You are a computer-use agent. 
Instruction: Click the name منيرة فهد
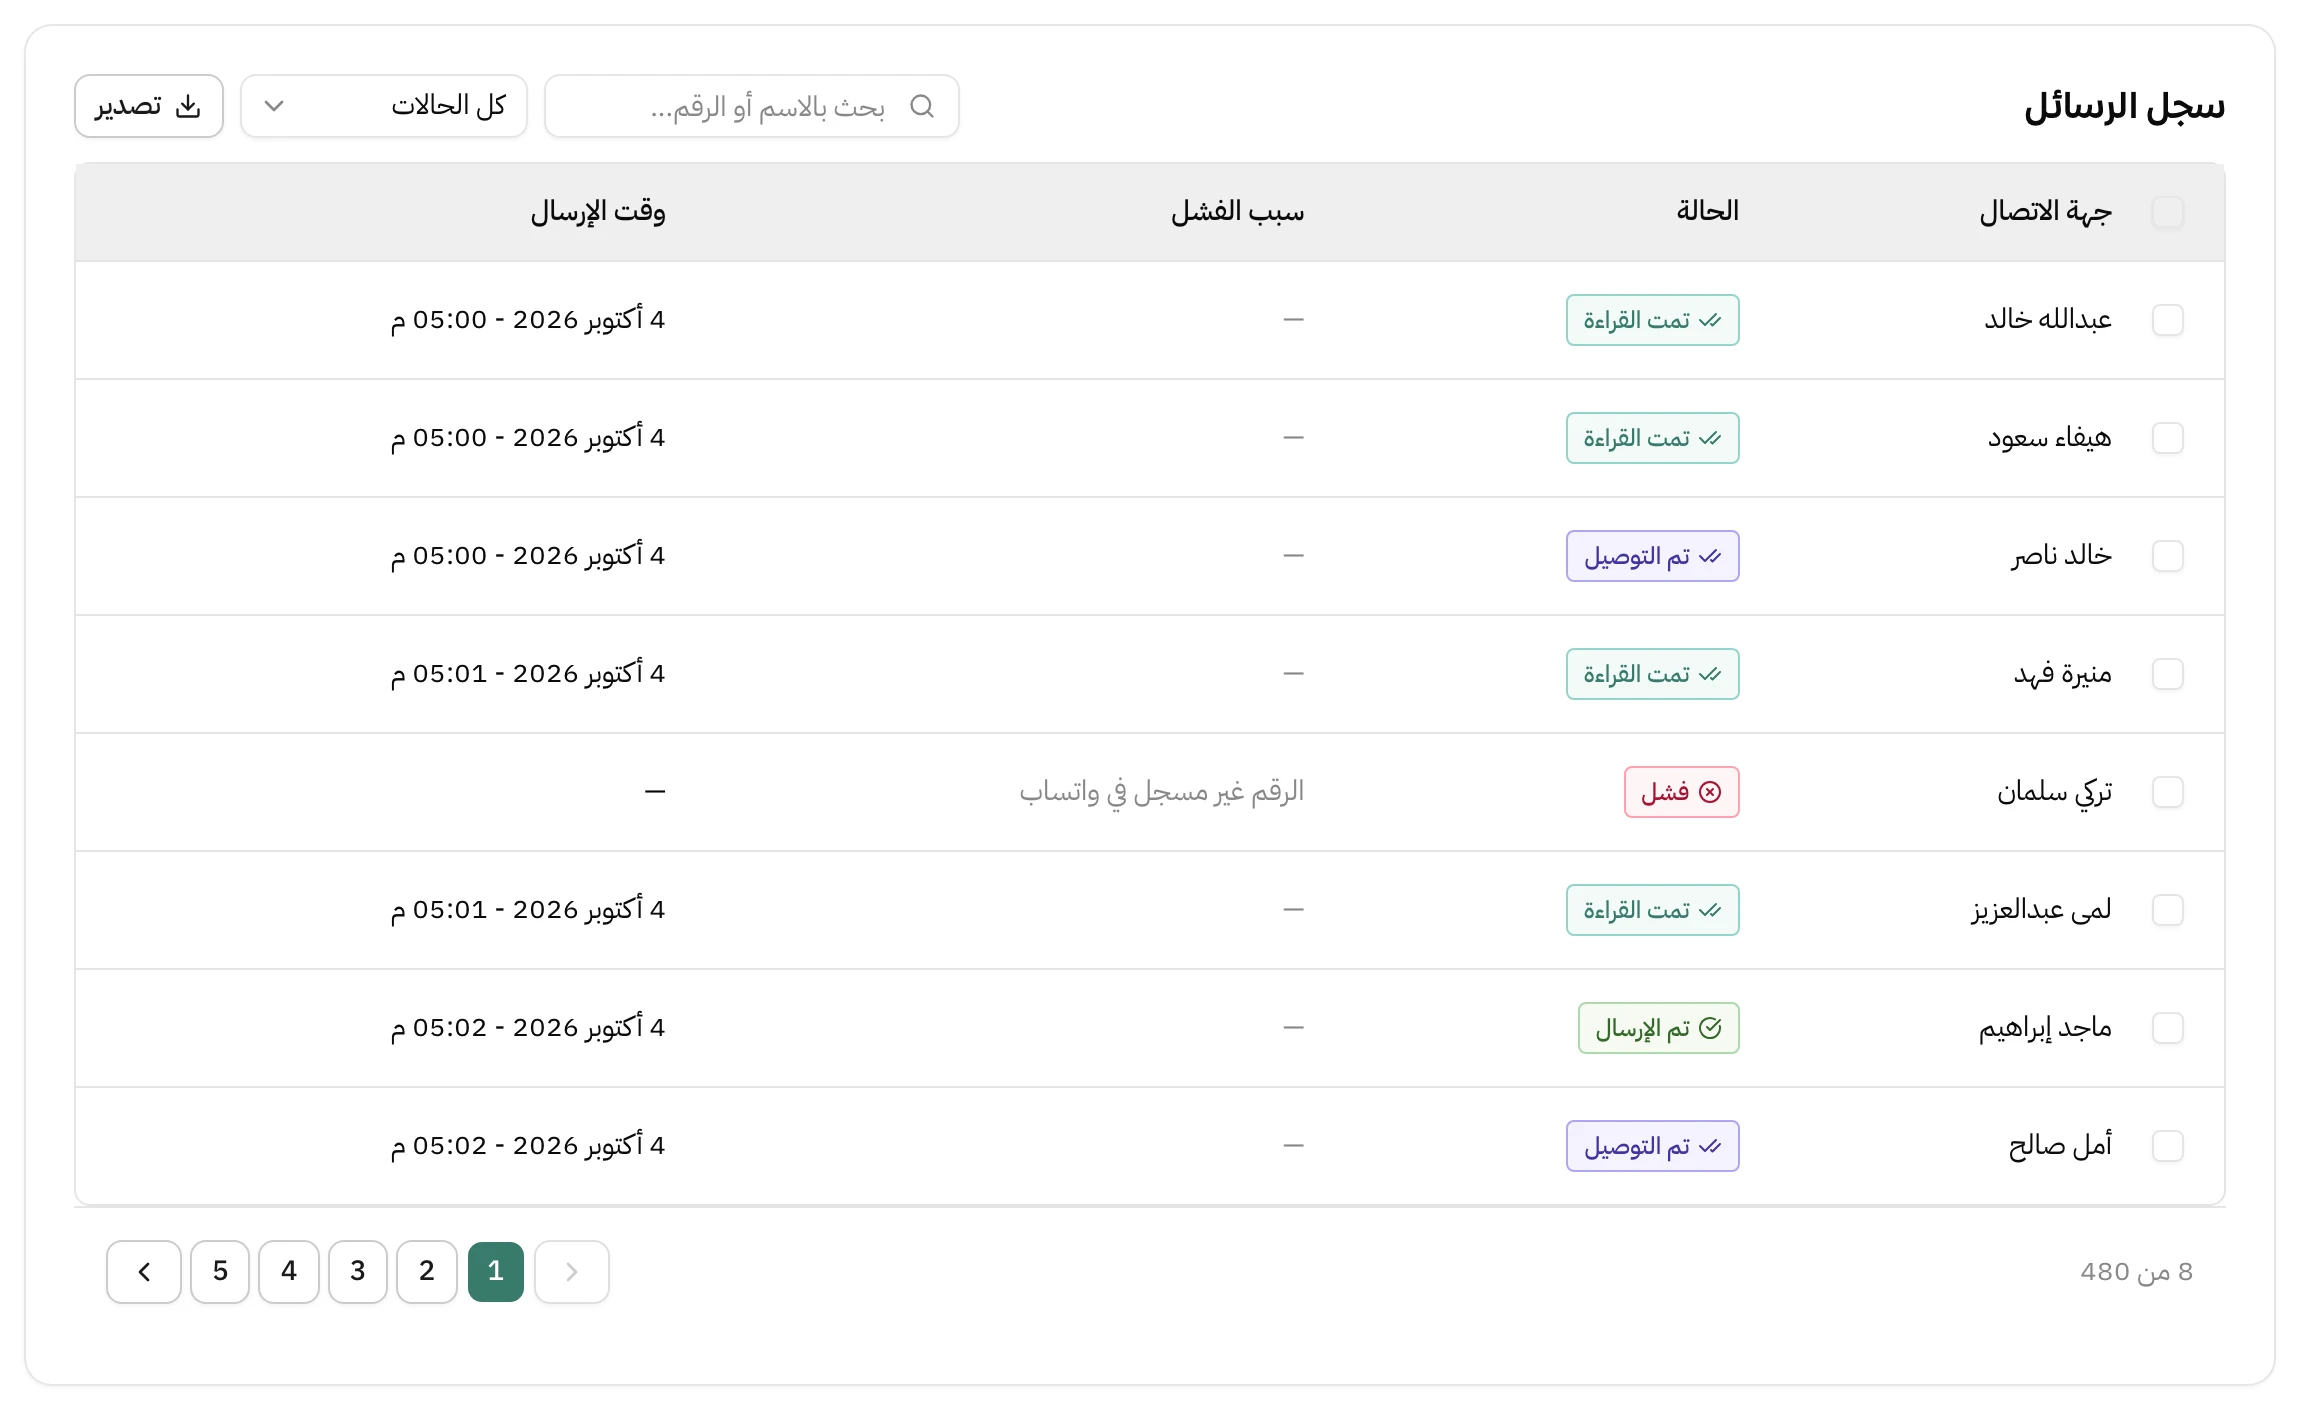tap(2063, 674)
